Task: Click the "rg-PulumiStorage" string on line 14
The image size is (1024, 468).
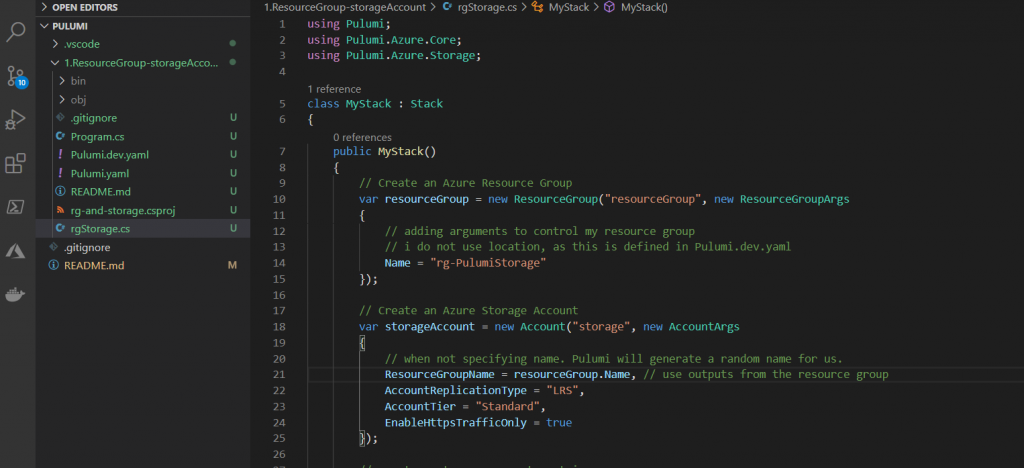Action: 488,263
